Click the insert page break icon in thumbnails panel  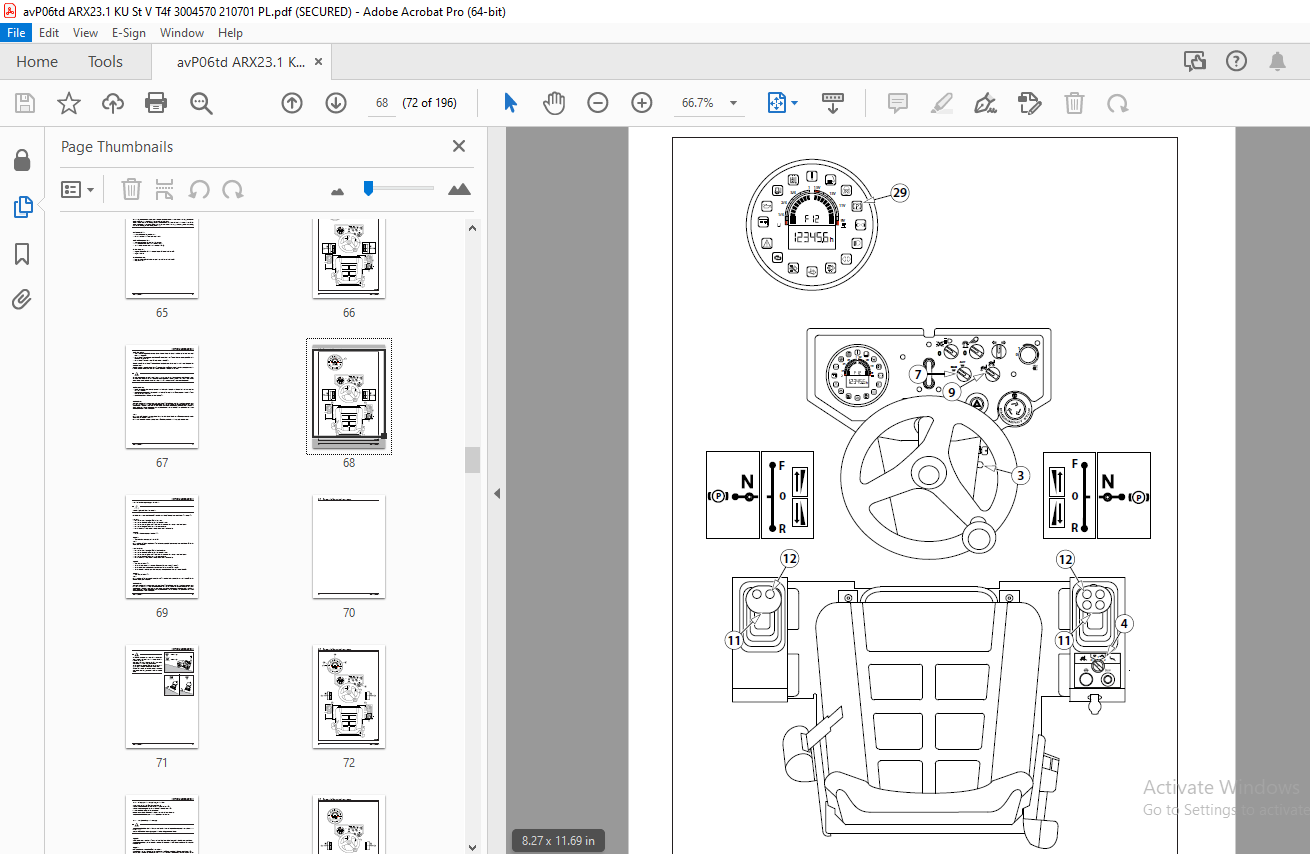(165, 189)
